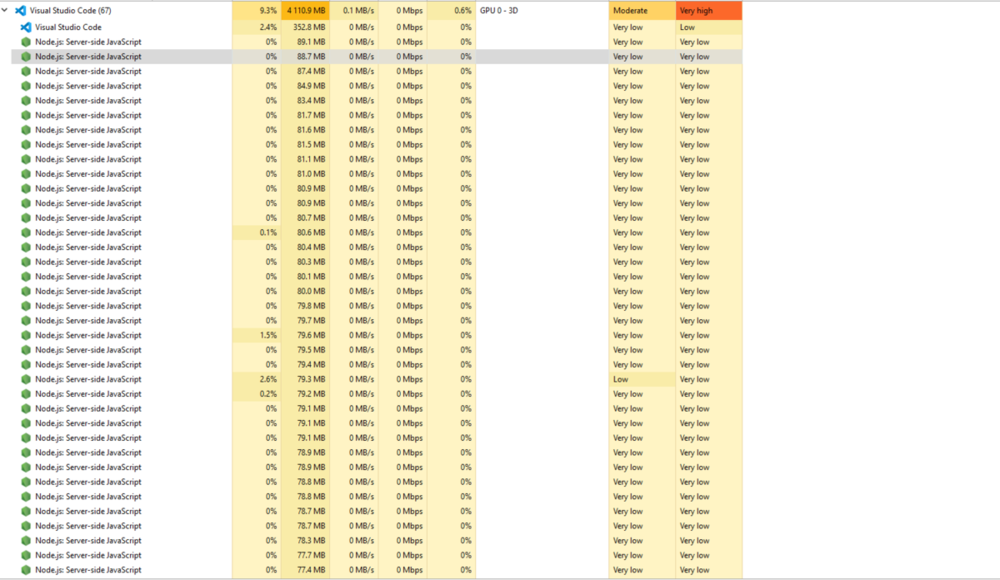Click the Node.js icon of the 2.6% CPU process
This screenshot has height=580, width=1000.
26,379
